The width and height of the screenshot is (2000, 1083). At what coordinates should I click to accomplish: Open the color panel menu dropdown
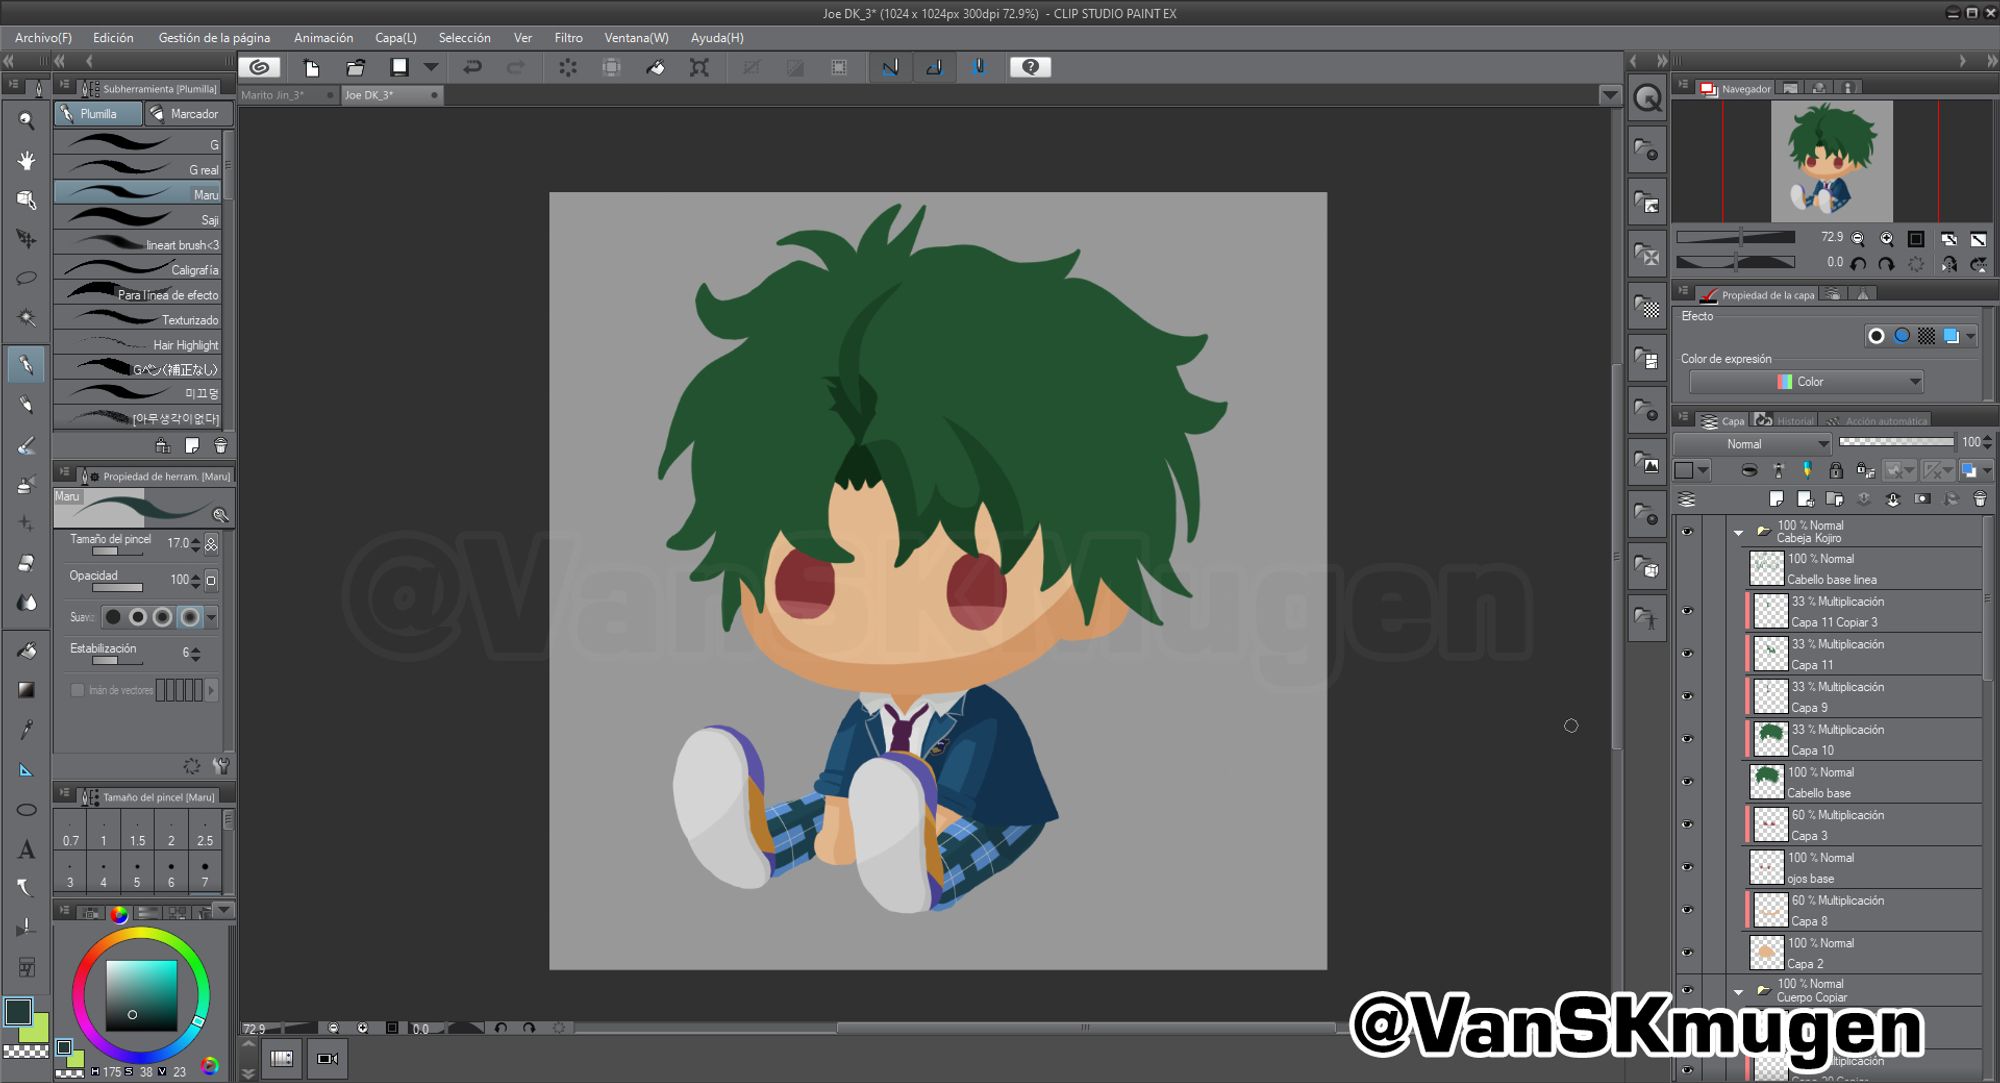click(x=224, y=910)
